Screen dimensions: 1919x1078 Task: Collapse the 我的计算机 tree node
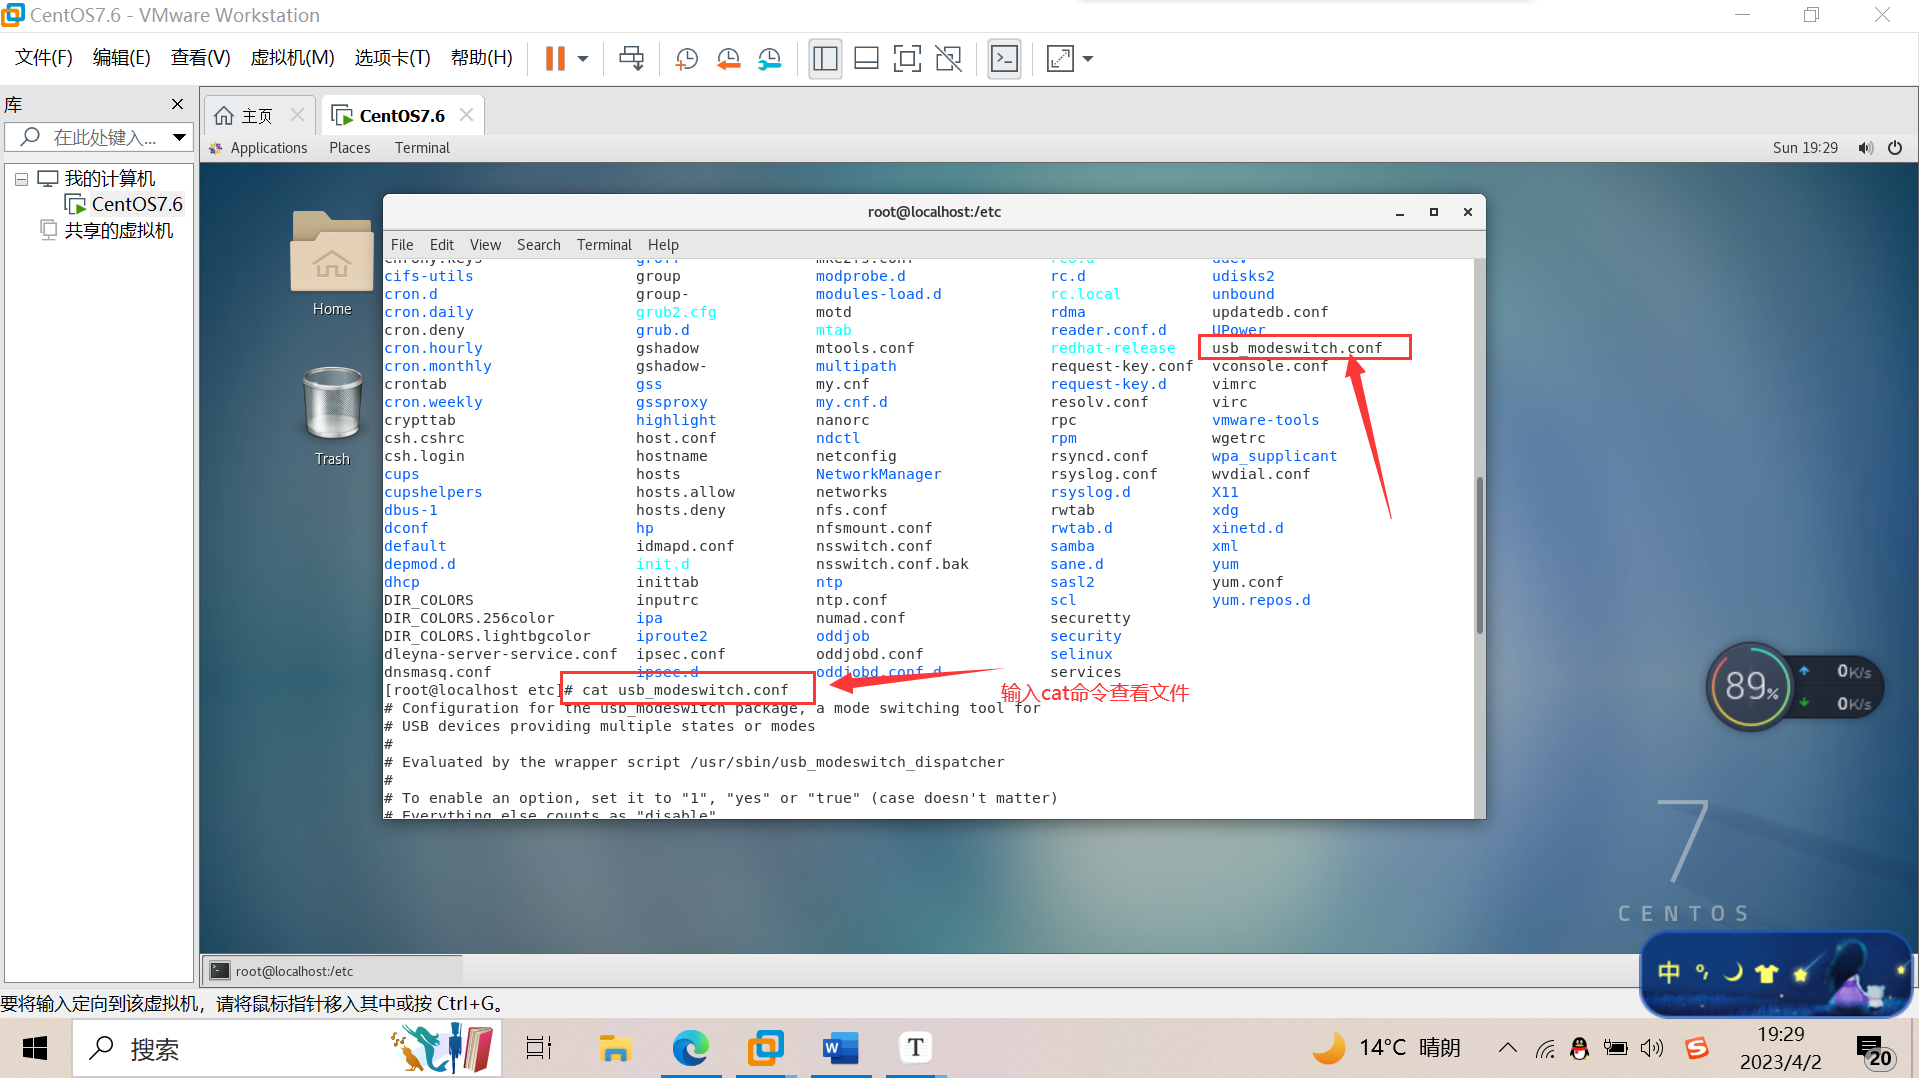pos(21,179)
